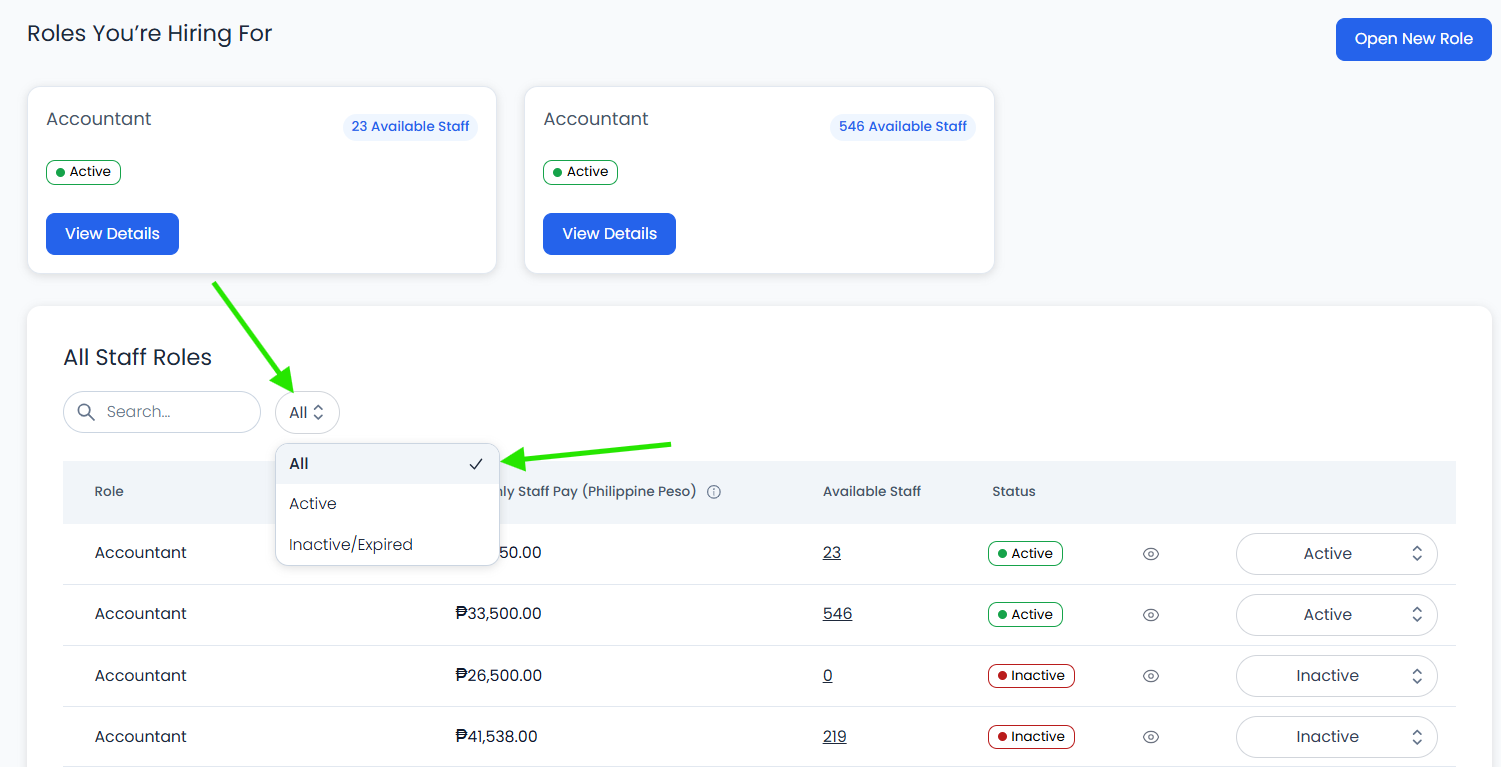Open the 546 available staff link in the table

point(837,614)
